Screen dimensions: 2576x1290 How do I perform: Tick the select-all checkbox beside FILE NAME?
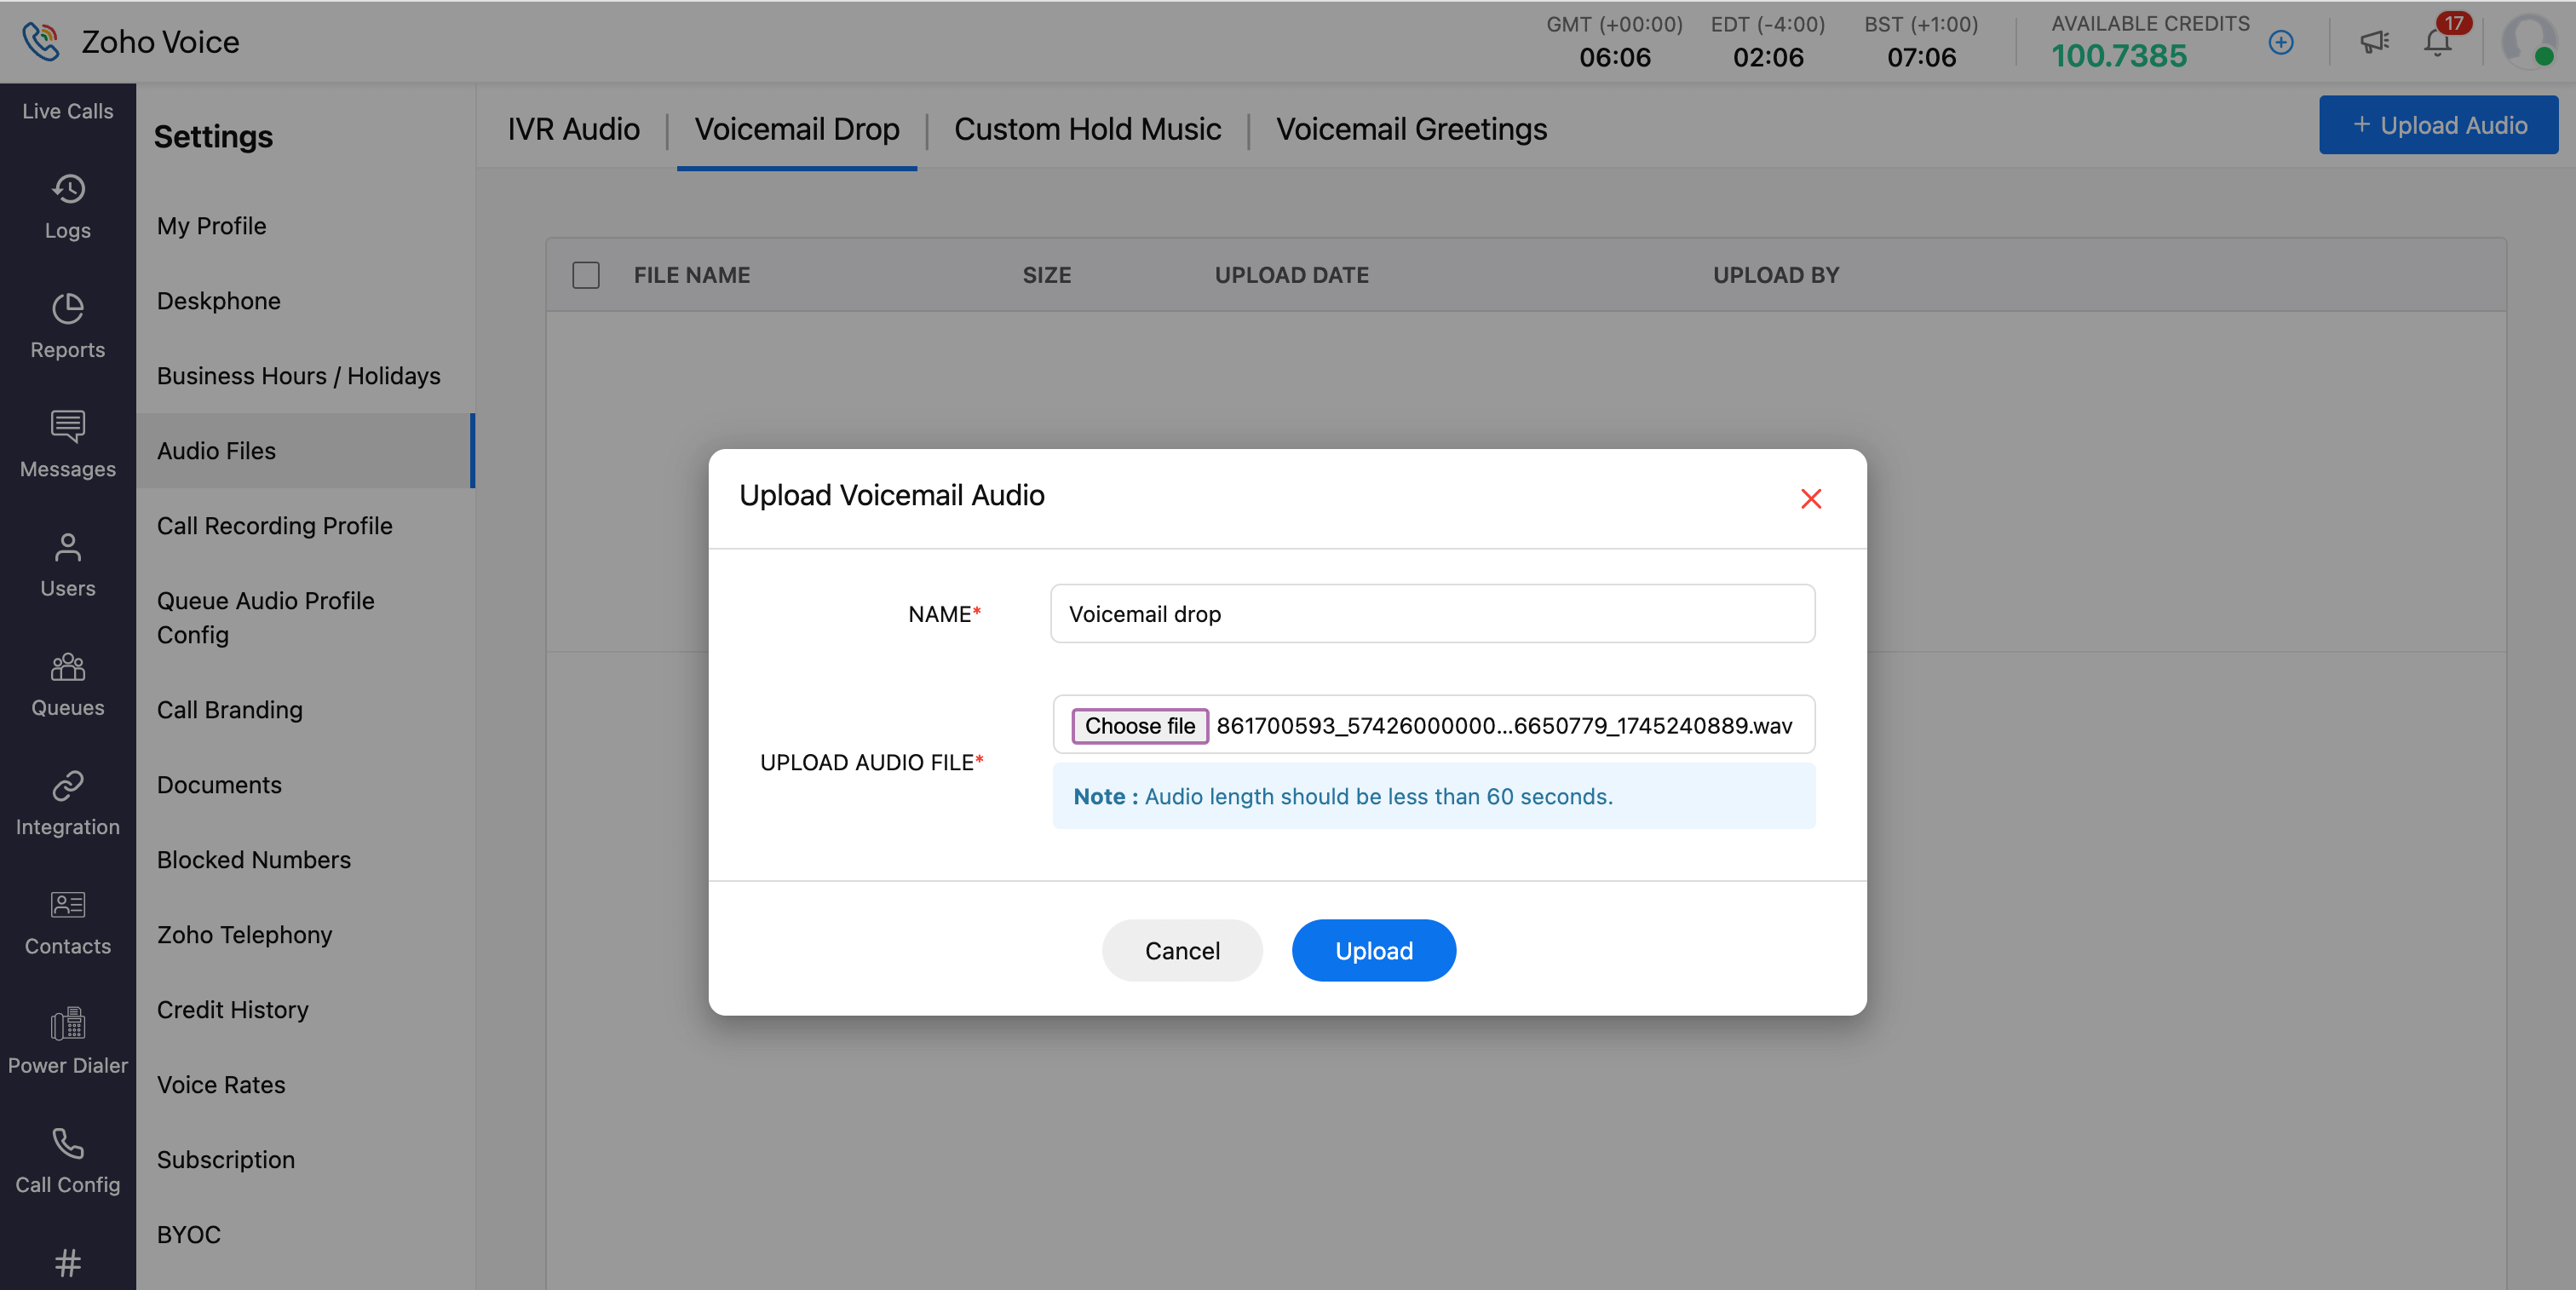click(586, 275)
